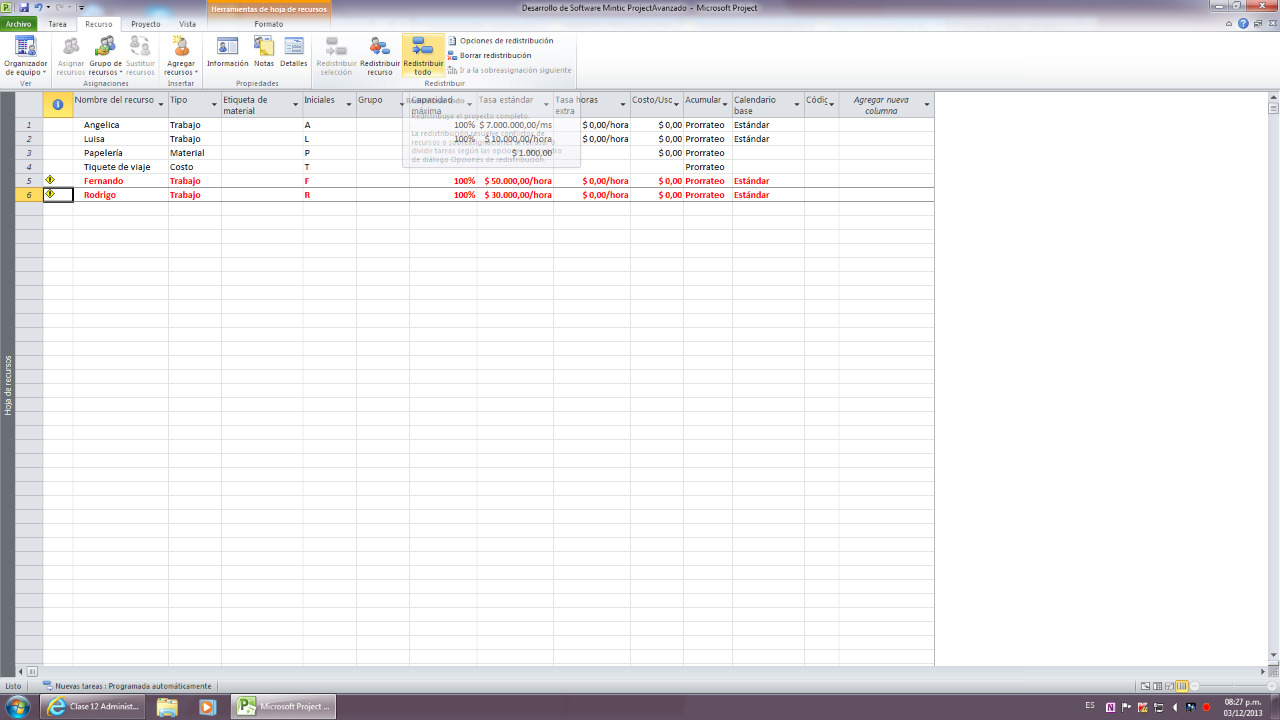
Task: Open the Formato tab
Action: click(268, 23)
